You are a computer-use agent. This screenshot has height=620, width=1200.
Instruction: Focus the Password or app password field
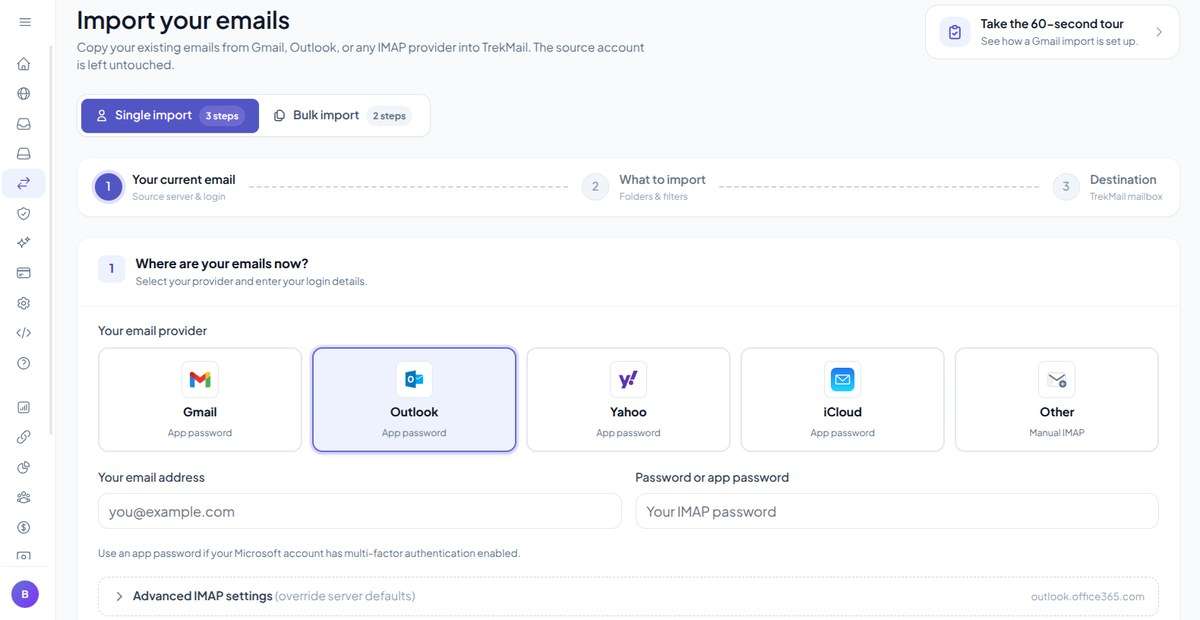click(x=897, y=511)
